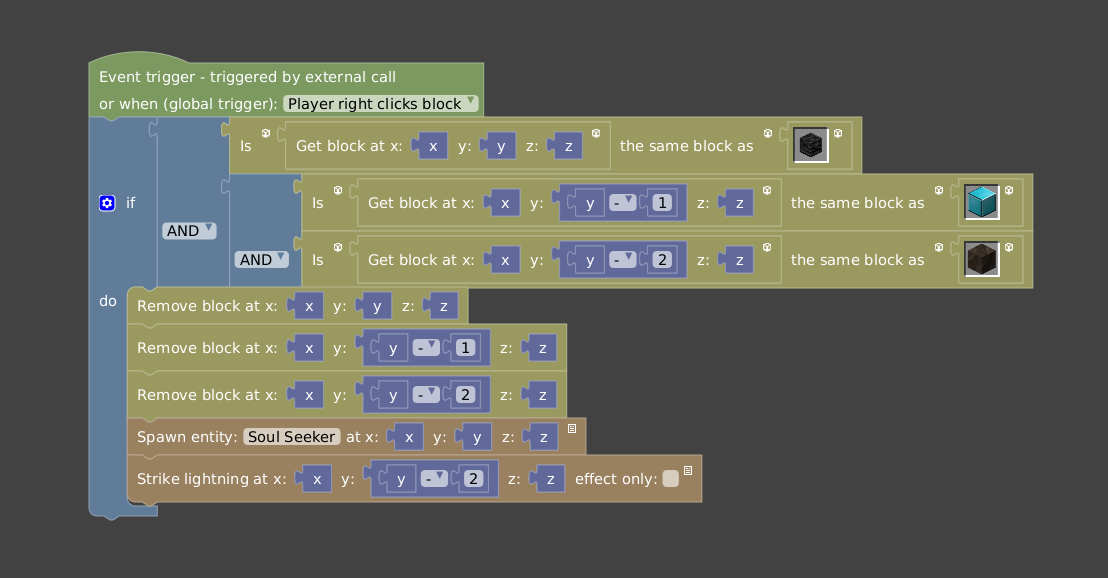1108x578 pixels.
Task: Click the cube icon beside the diamond block swatch
Action: click(1009, 190)
